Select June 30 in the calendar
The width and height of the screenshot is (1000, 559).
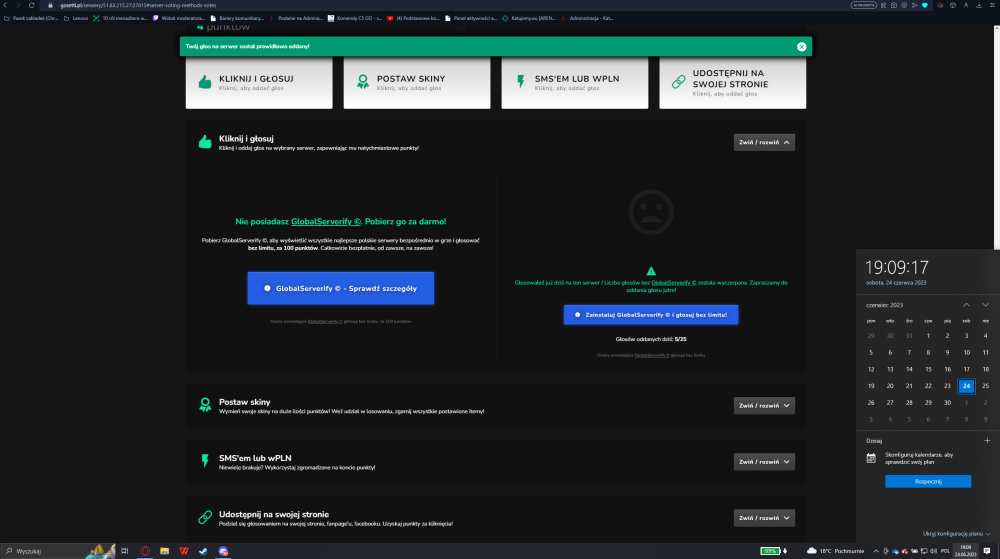948,403
